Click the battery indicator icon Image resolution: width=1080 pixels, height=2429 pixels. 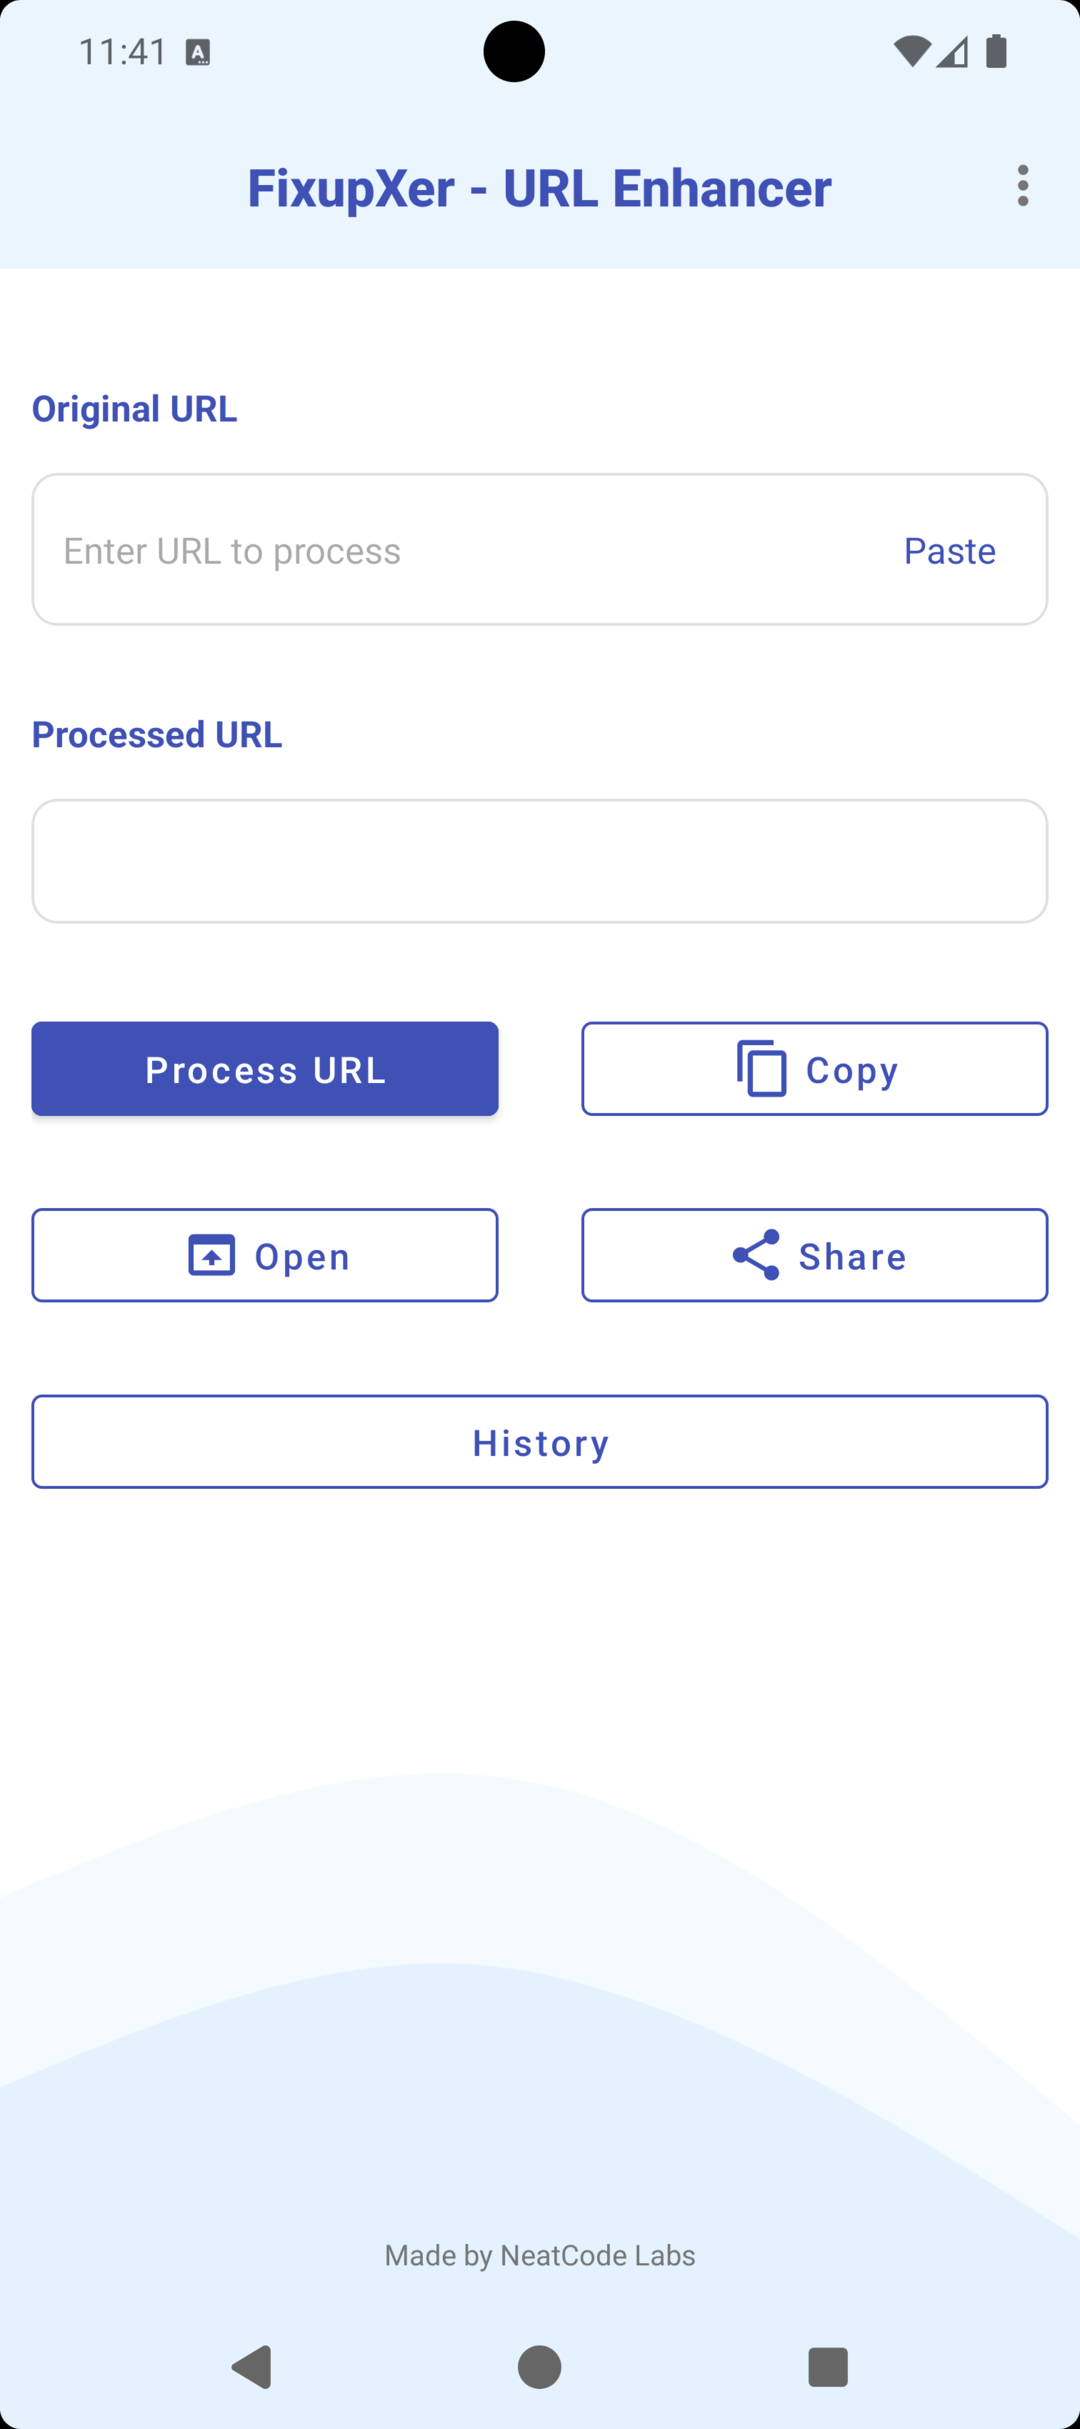pyautogui.click(x=996, y=53)
